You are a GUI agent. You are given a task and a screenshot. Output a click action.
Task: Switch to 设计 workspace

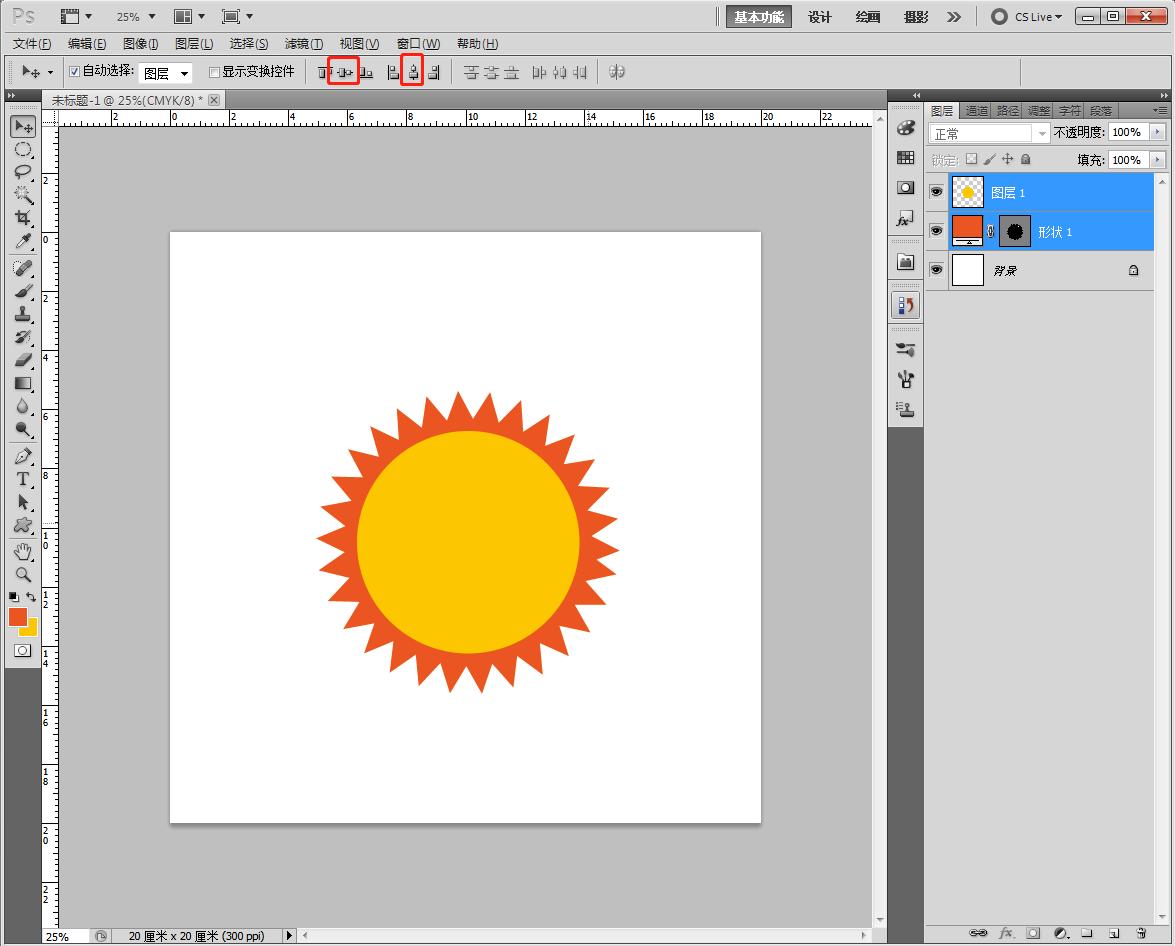(x=820, y=17)
